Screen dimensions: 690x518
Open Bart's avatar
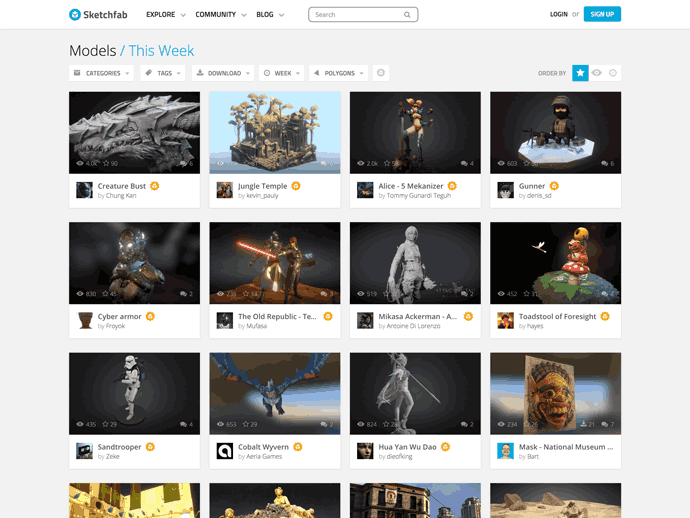click(x=506, y=451)
